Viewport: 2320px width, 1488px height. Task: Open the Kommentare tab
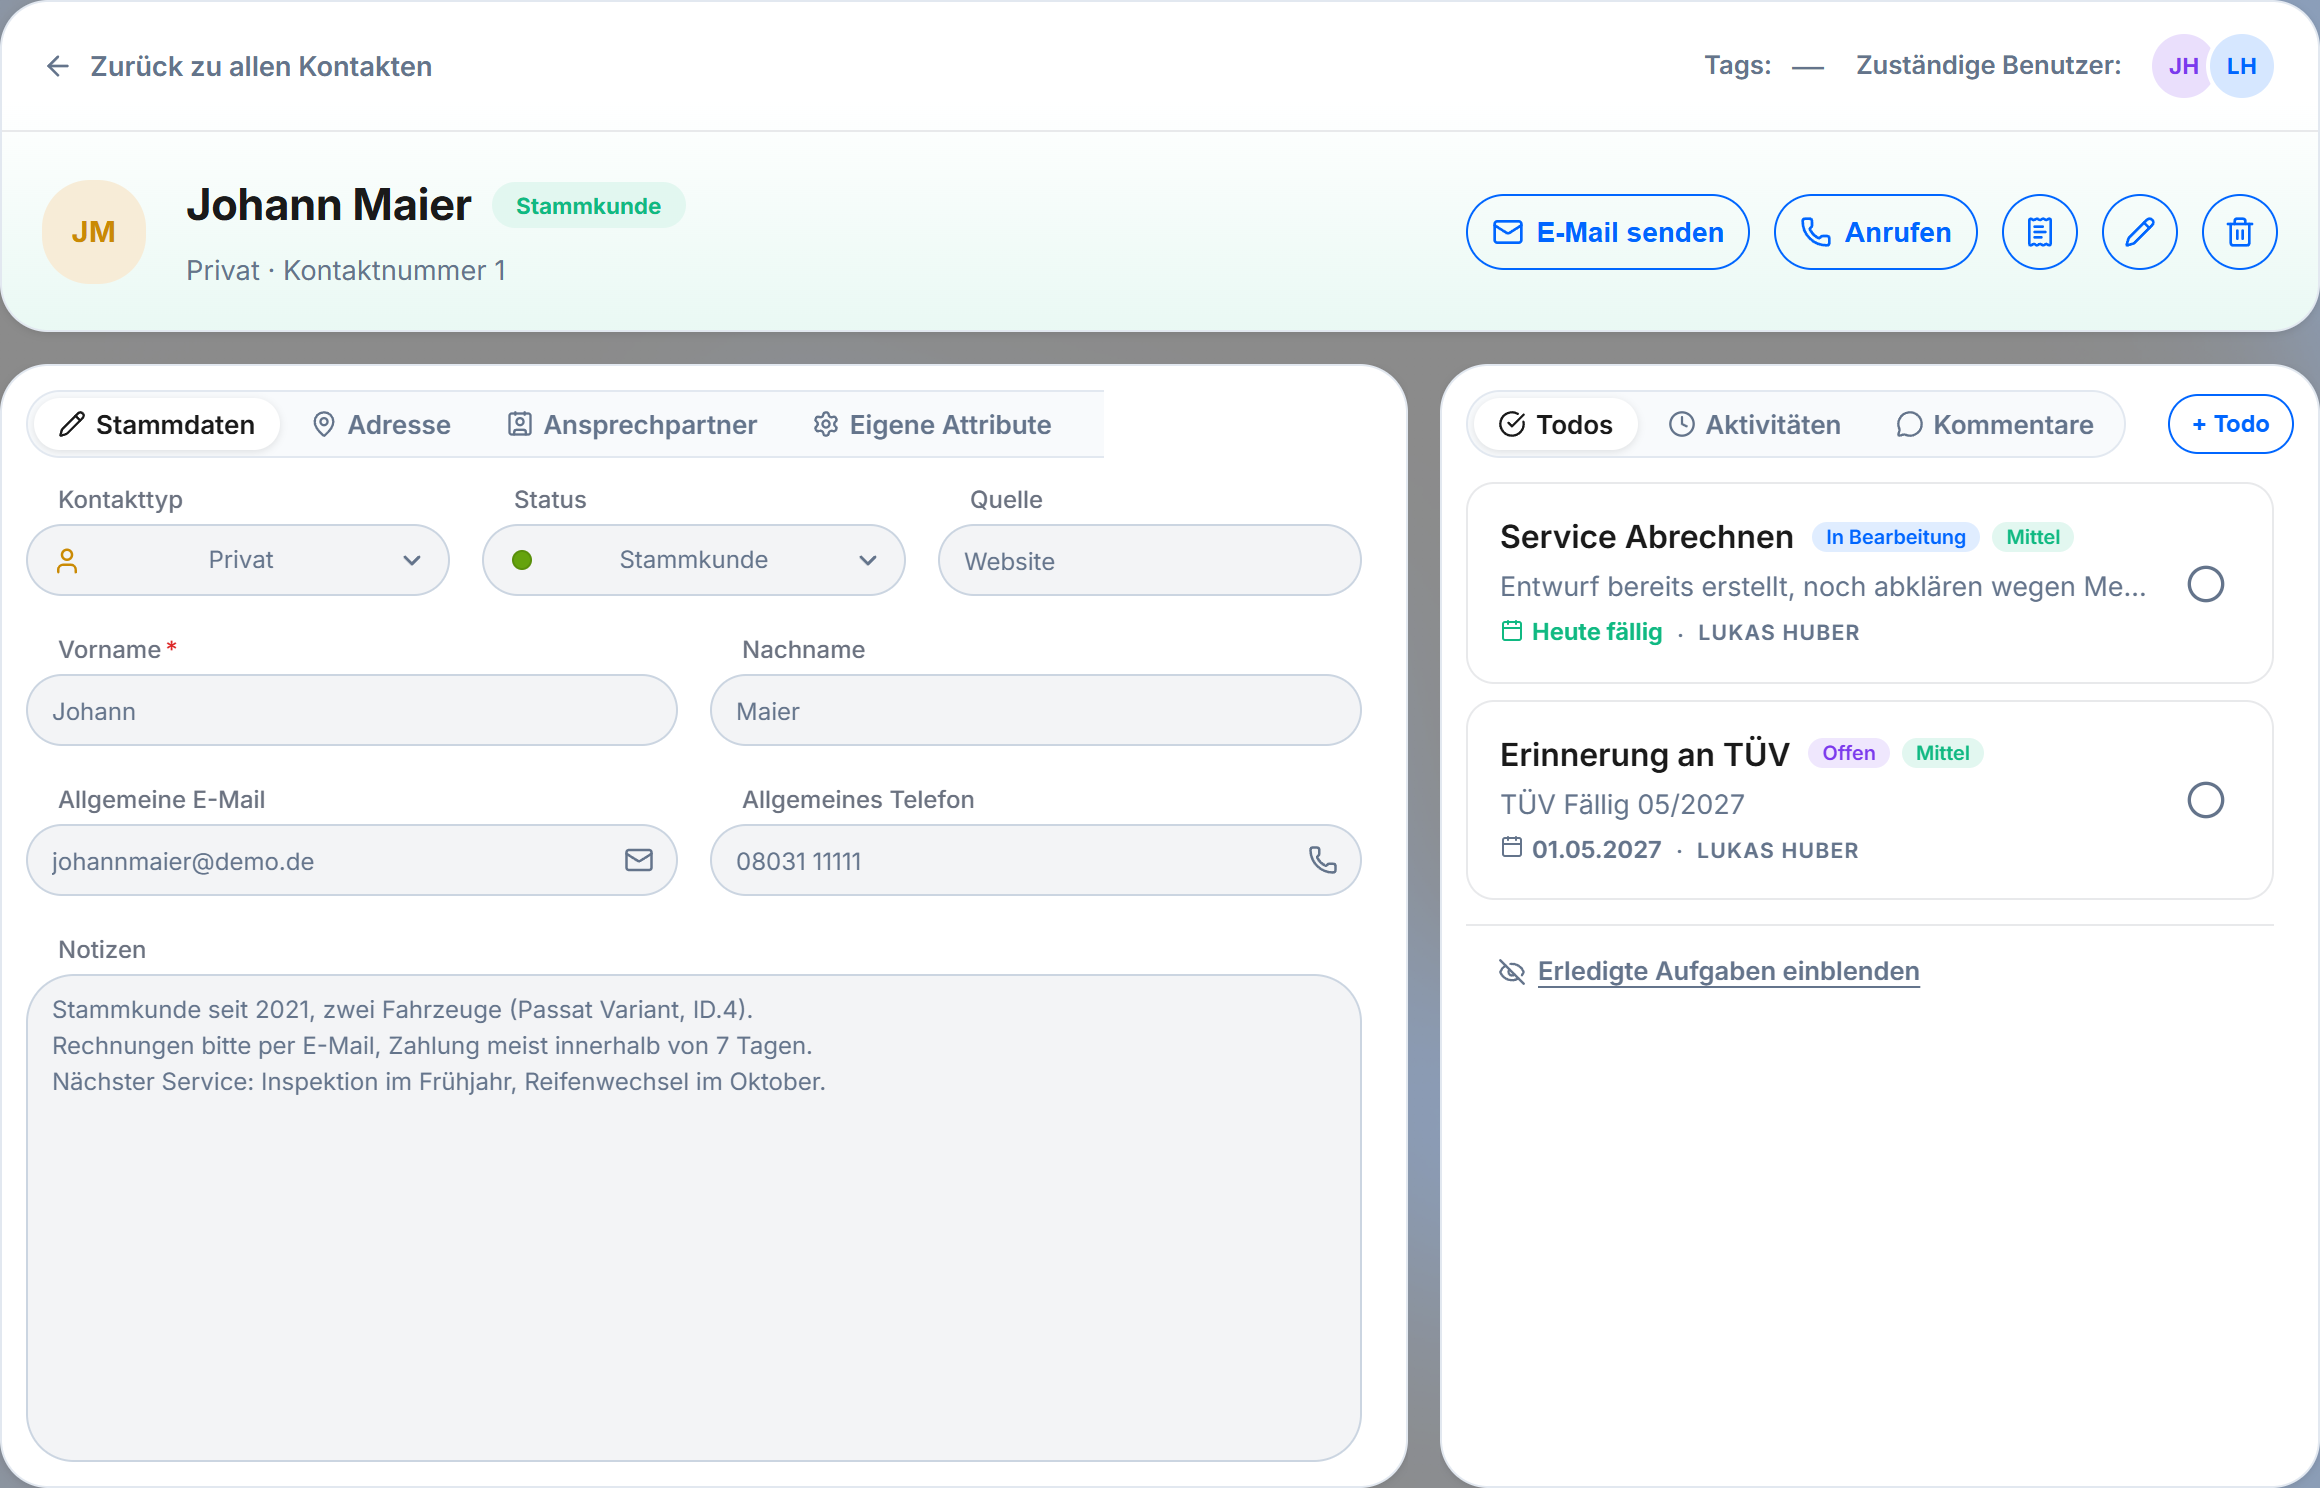(x=1995, y=424)
